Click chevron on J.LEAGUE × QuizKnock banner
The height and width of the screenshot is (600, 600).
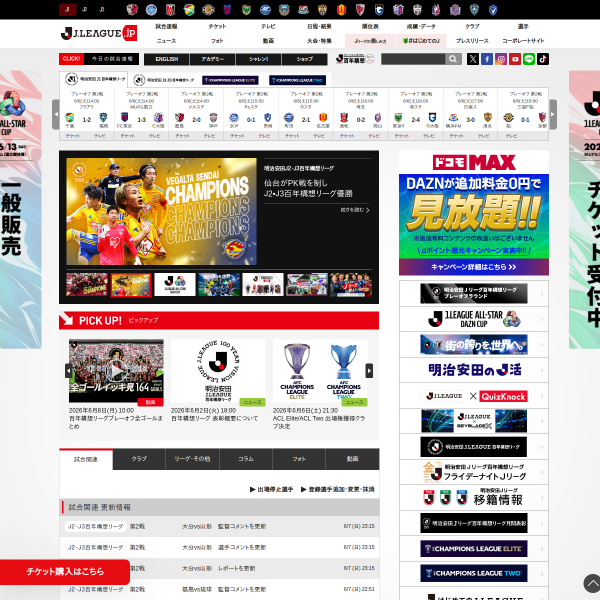click(x=542, y=396)
